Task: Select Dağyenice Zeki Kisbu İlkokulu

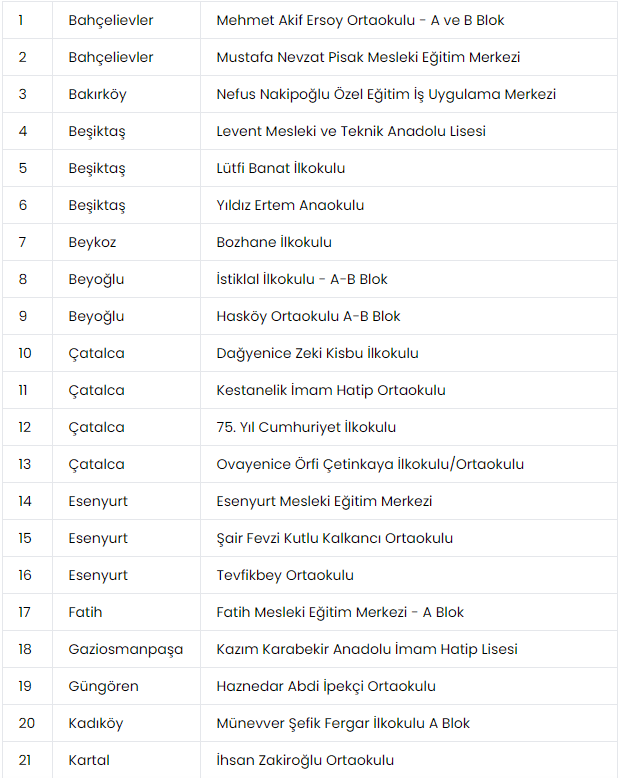Action: pyautogui.click(x=317, y=353)
